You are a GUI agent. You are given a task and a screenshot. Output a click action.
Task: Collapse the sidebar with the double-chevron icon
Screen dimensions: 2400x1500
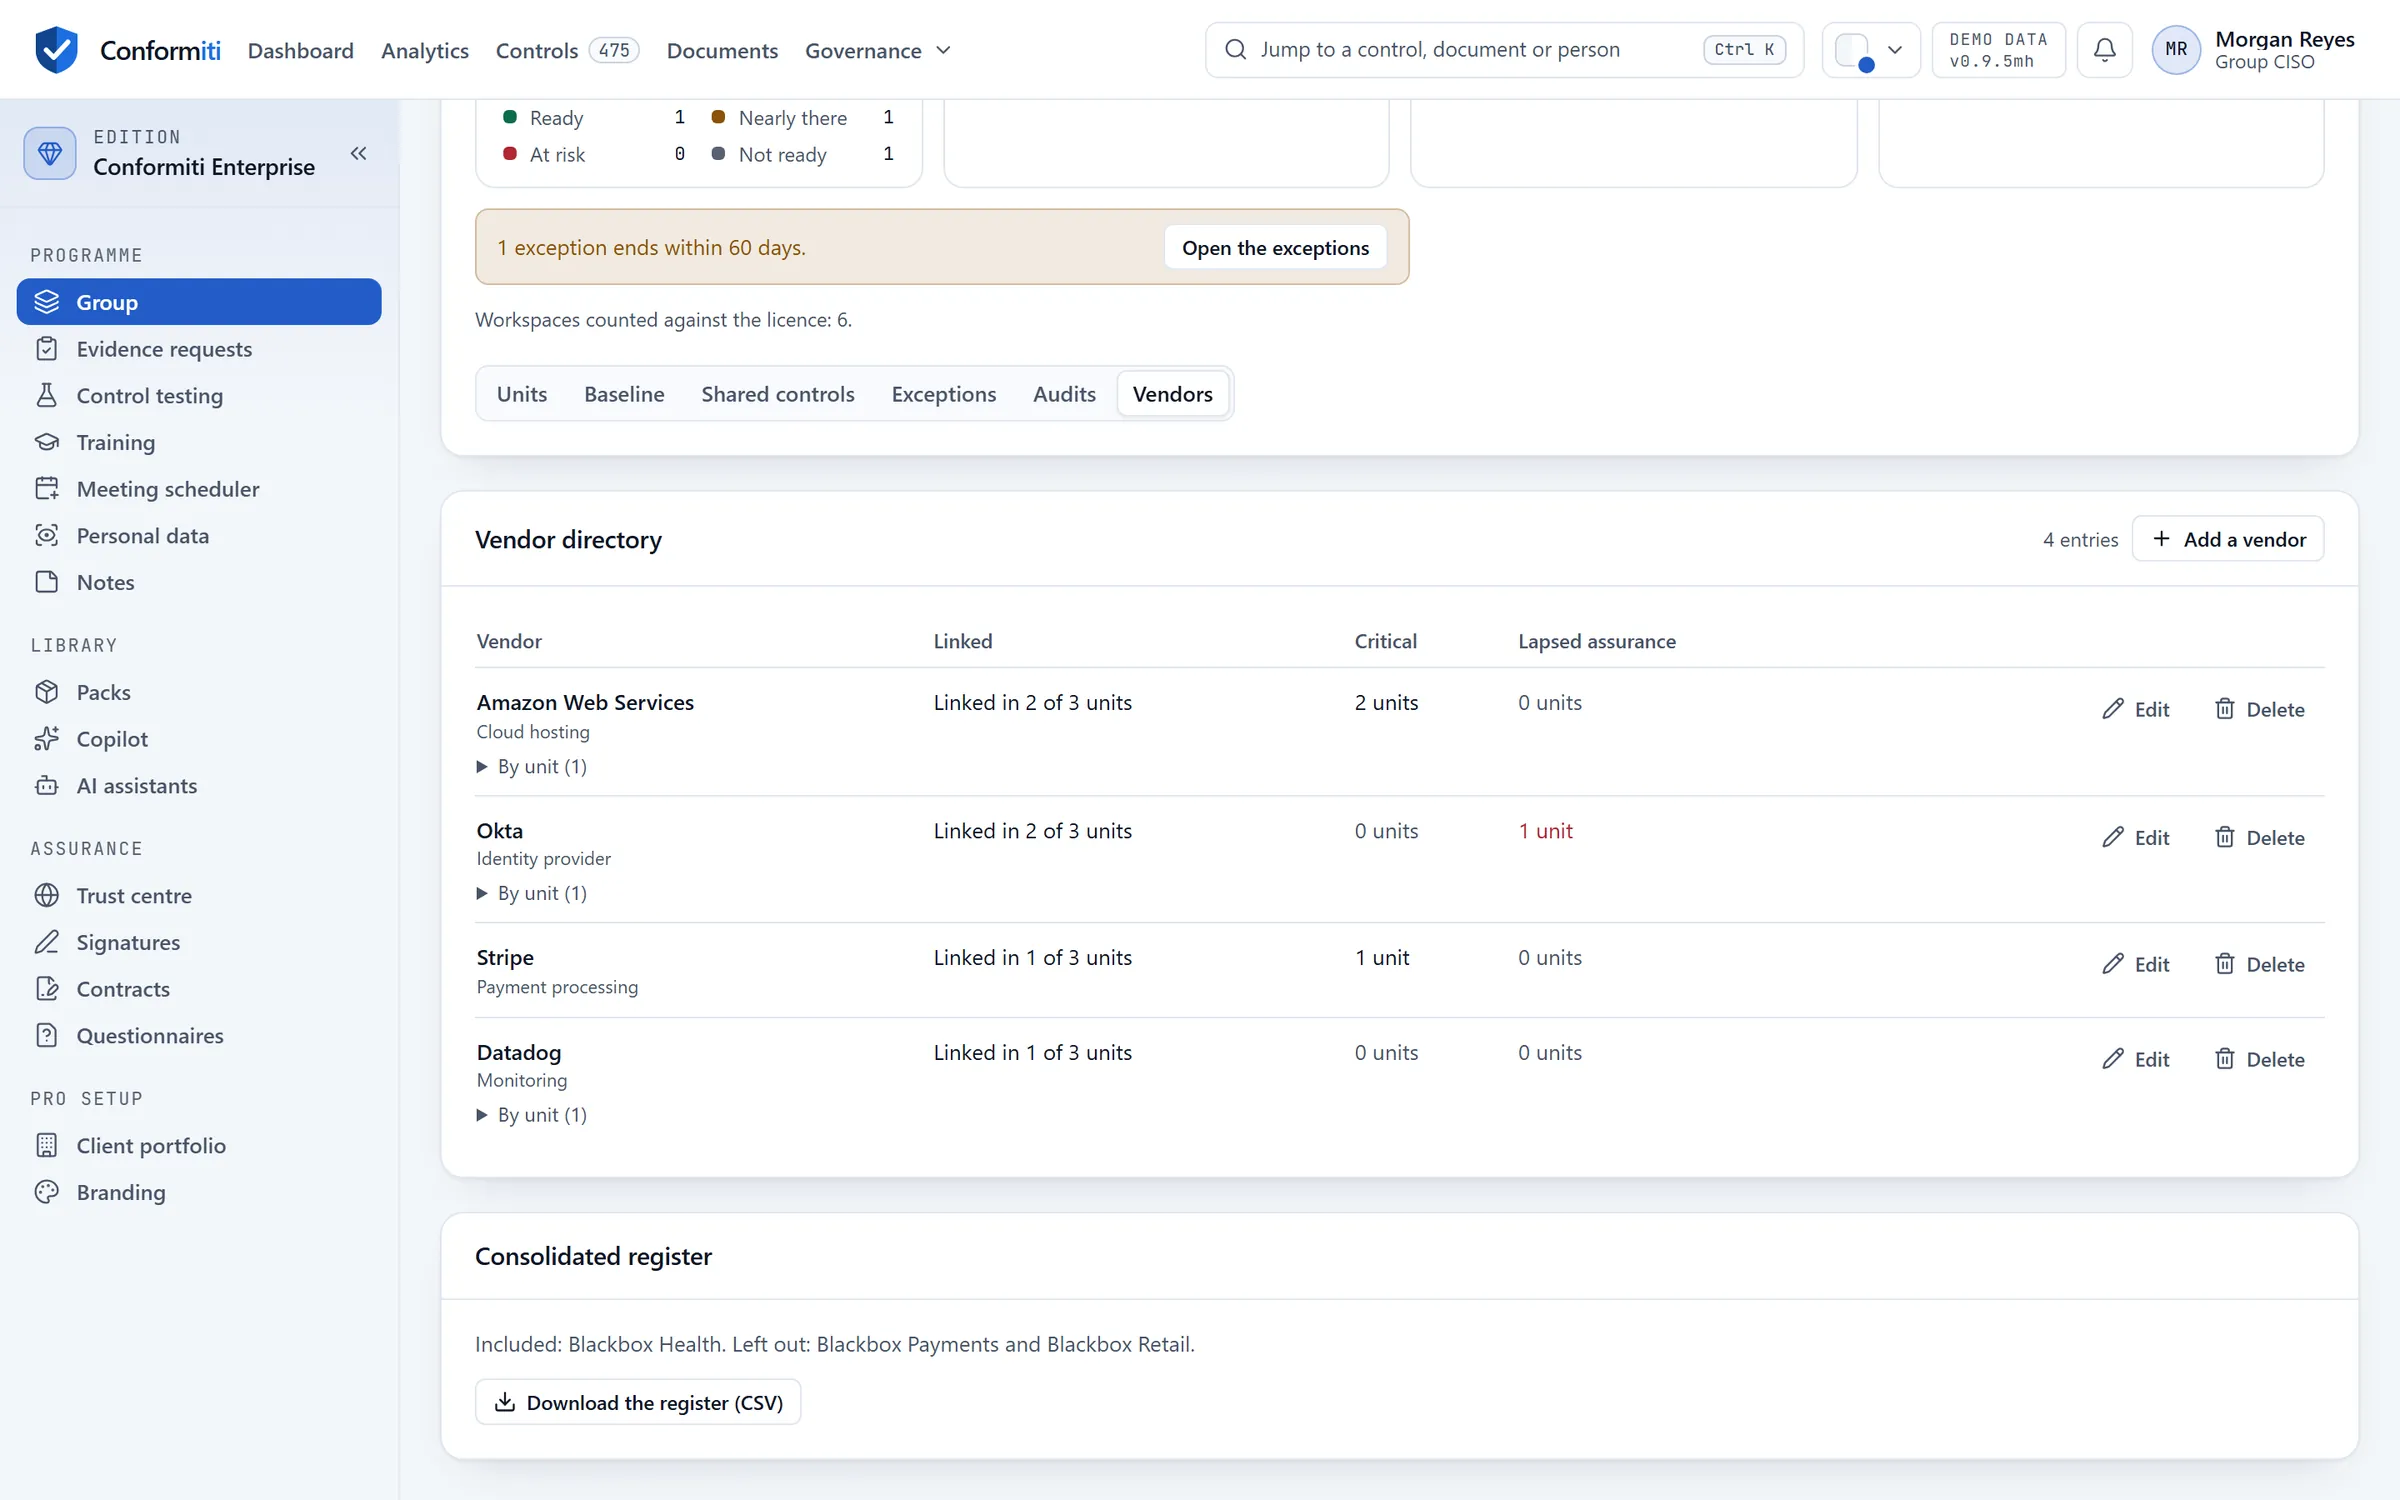[358, 153]
